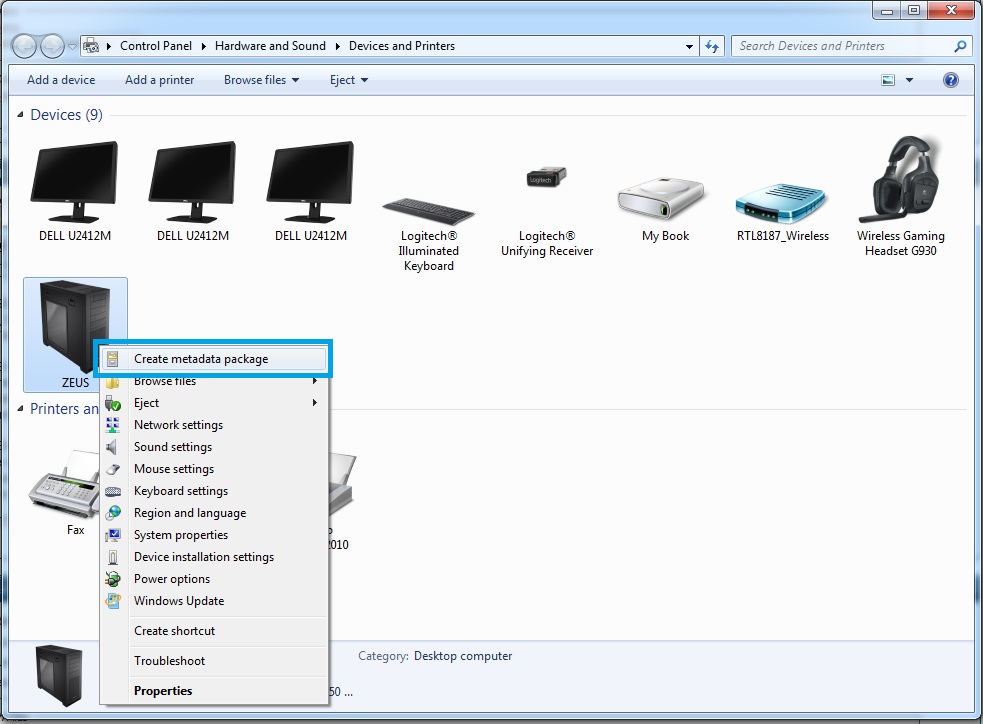This screenshot has height=724, width=983.
Task: Click the Add a device button
Action: point(61,80)
